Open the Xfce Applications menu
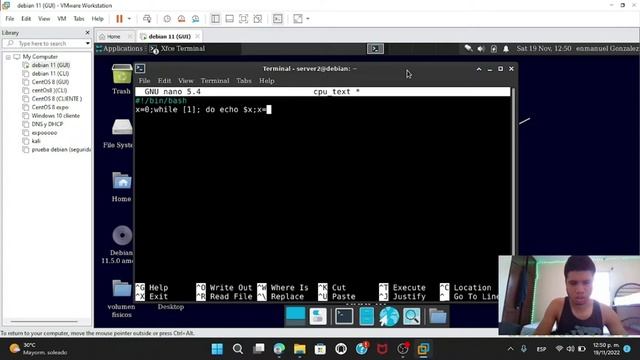The image size is (640, 360). [119, 49]
